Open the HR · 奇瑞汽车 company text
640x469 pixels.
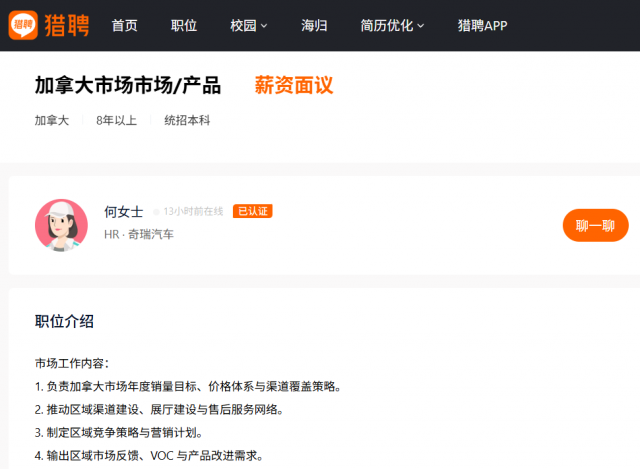[x=139, y=234]
